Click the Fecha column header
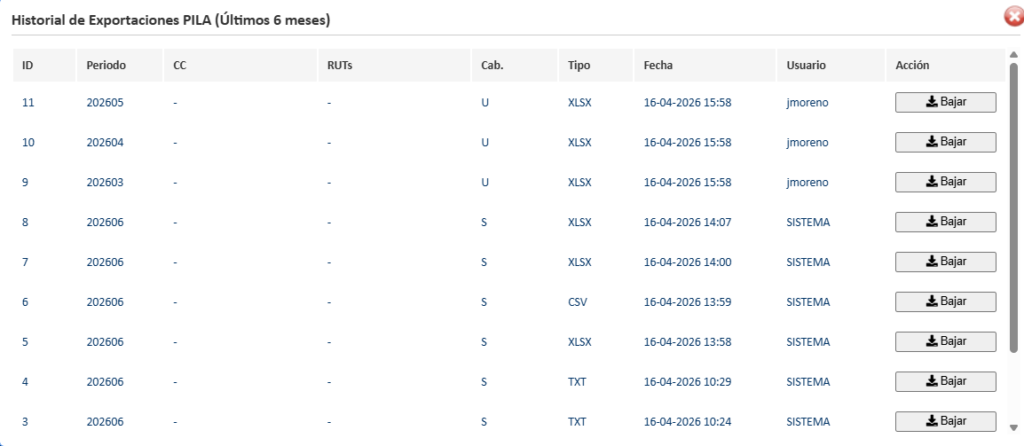The height and width of the screenshot is (446, 1024). 659,65
